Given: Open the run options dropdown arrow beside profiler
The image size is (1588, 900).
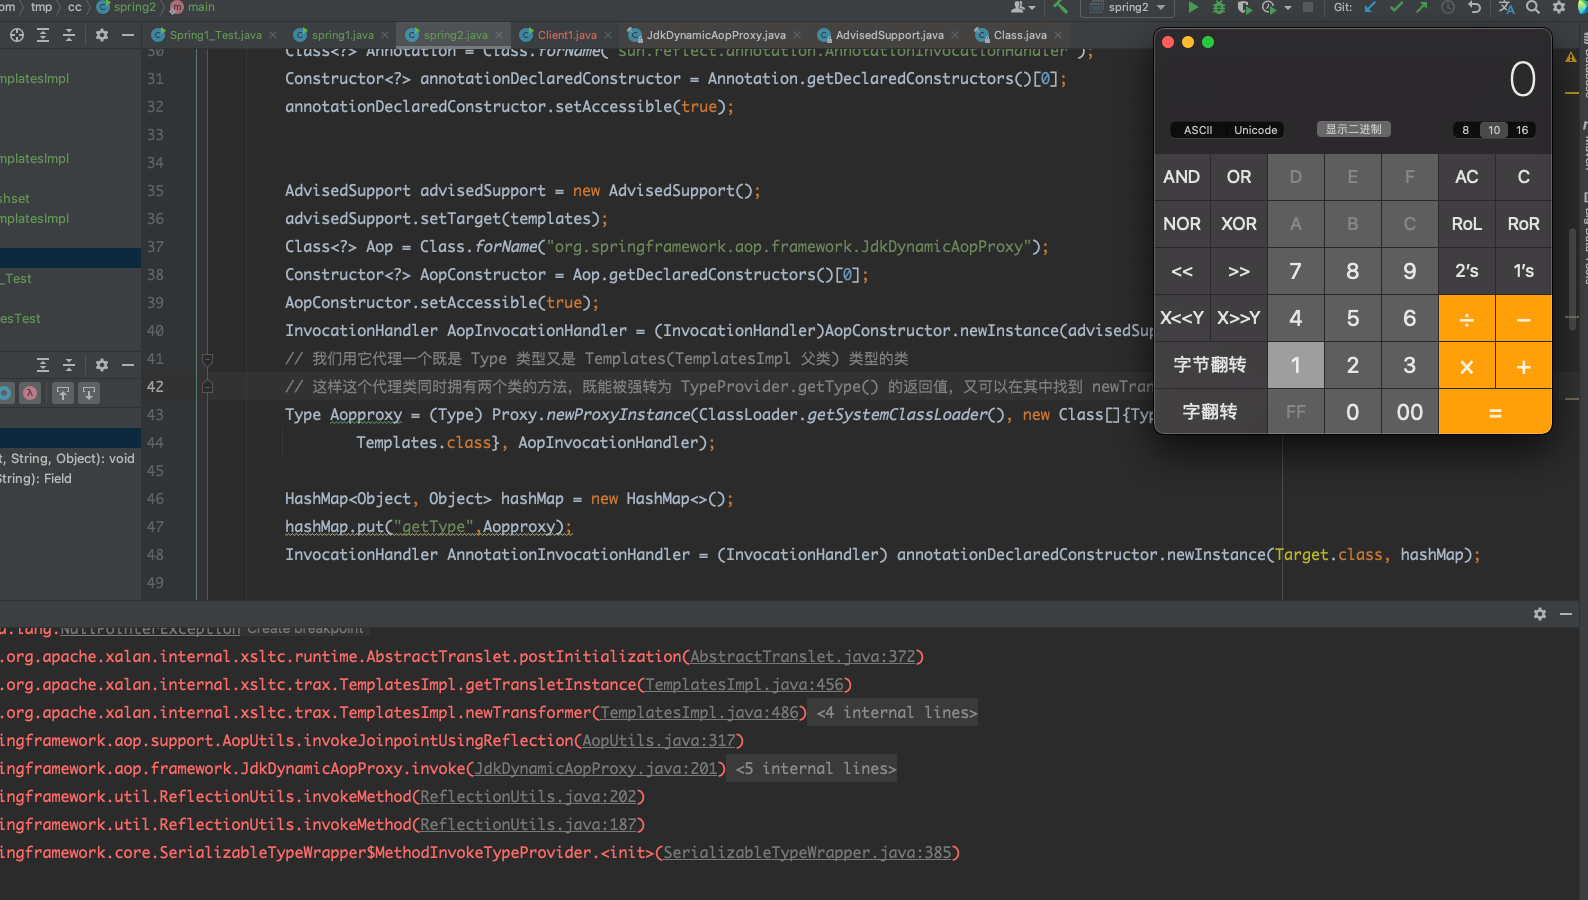Looking at the screenshot, I should coord(1288,7).
